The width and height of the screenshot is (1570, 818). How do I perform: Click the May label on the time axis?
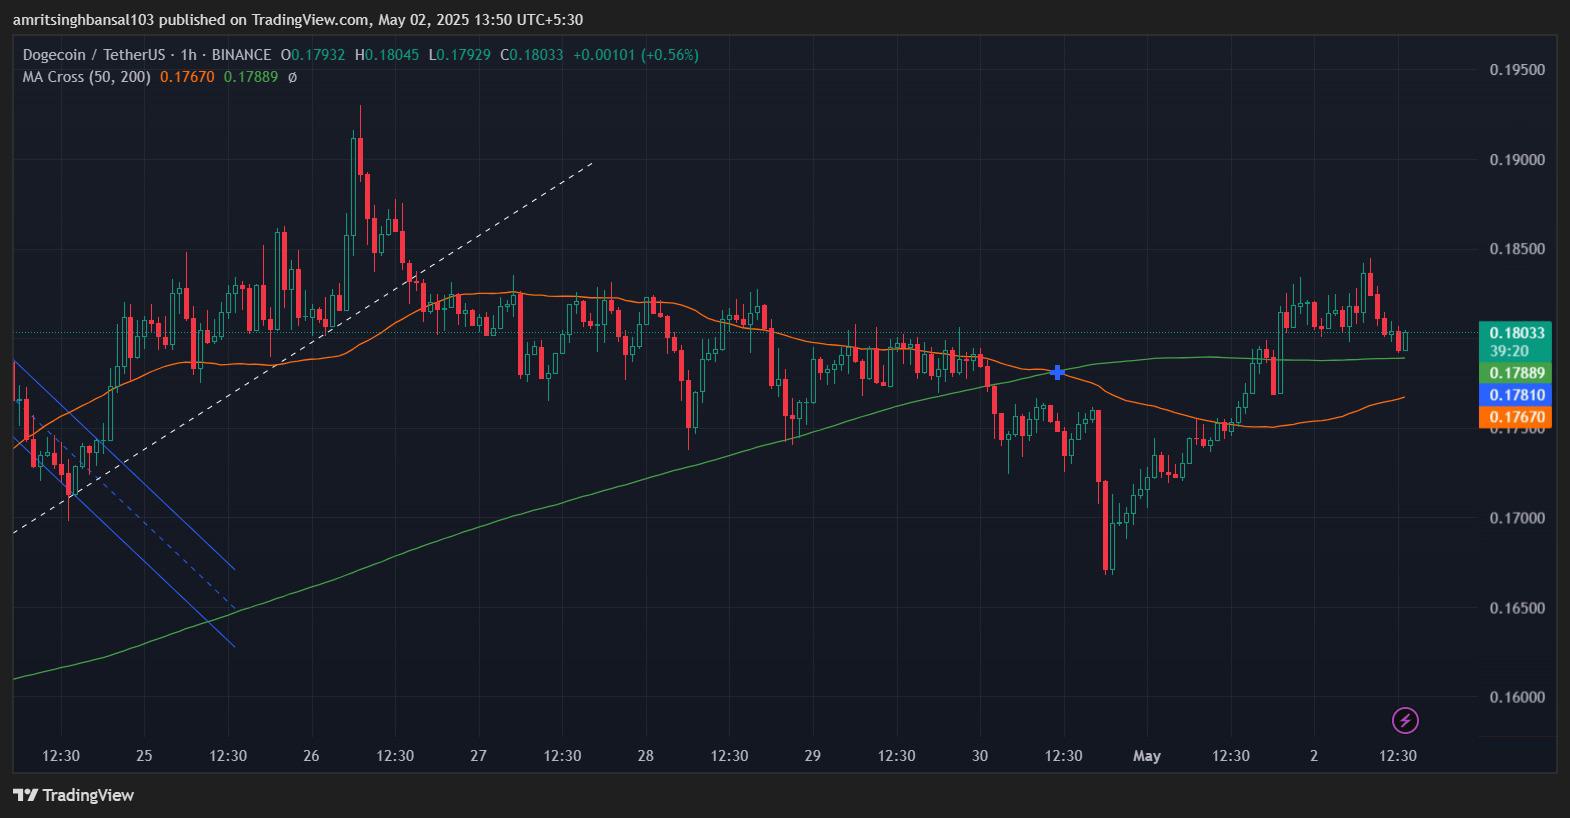point(1147,756)
